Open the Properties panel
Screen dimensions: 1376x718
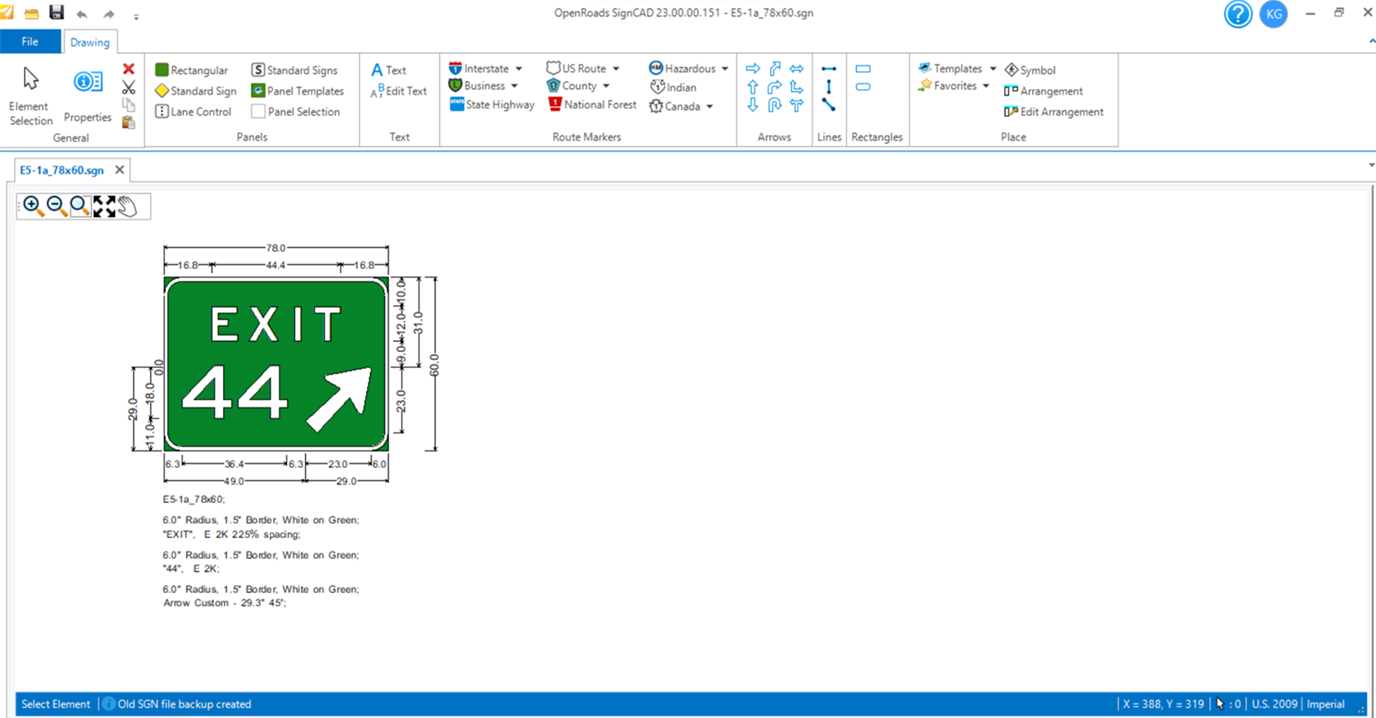[x=87, y=96]
